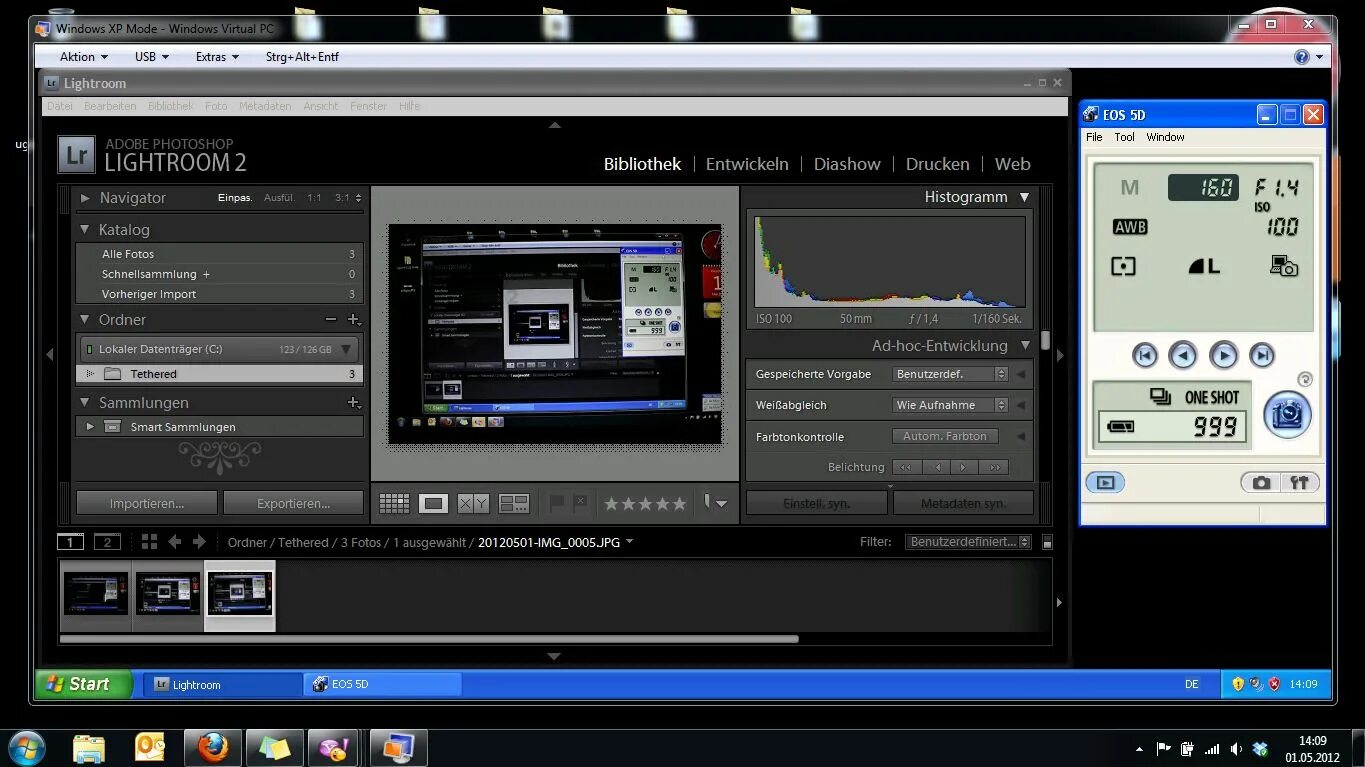Viewport: 1365px width, 767px height.
Task: Click the AWB white balance indicator
Action: pyautogui.click(x=1130, y=227)
